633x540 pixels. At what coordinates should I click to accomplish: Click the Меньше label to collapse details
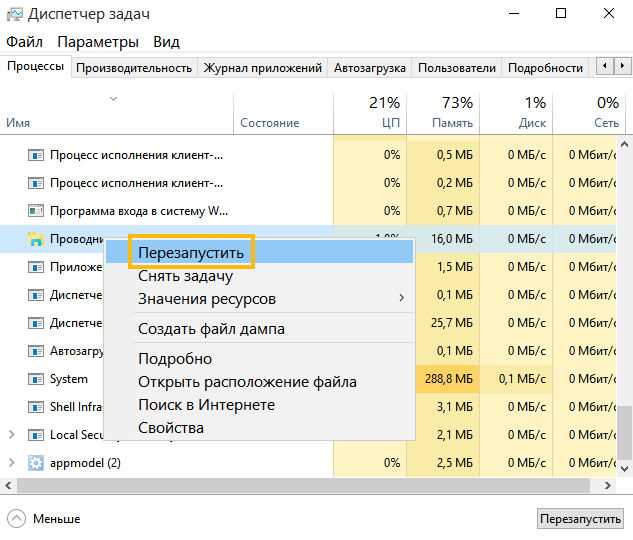(57, 519)
